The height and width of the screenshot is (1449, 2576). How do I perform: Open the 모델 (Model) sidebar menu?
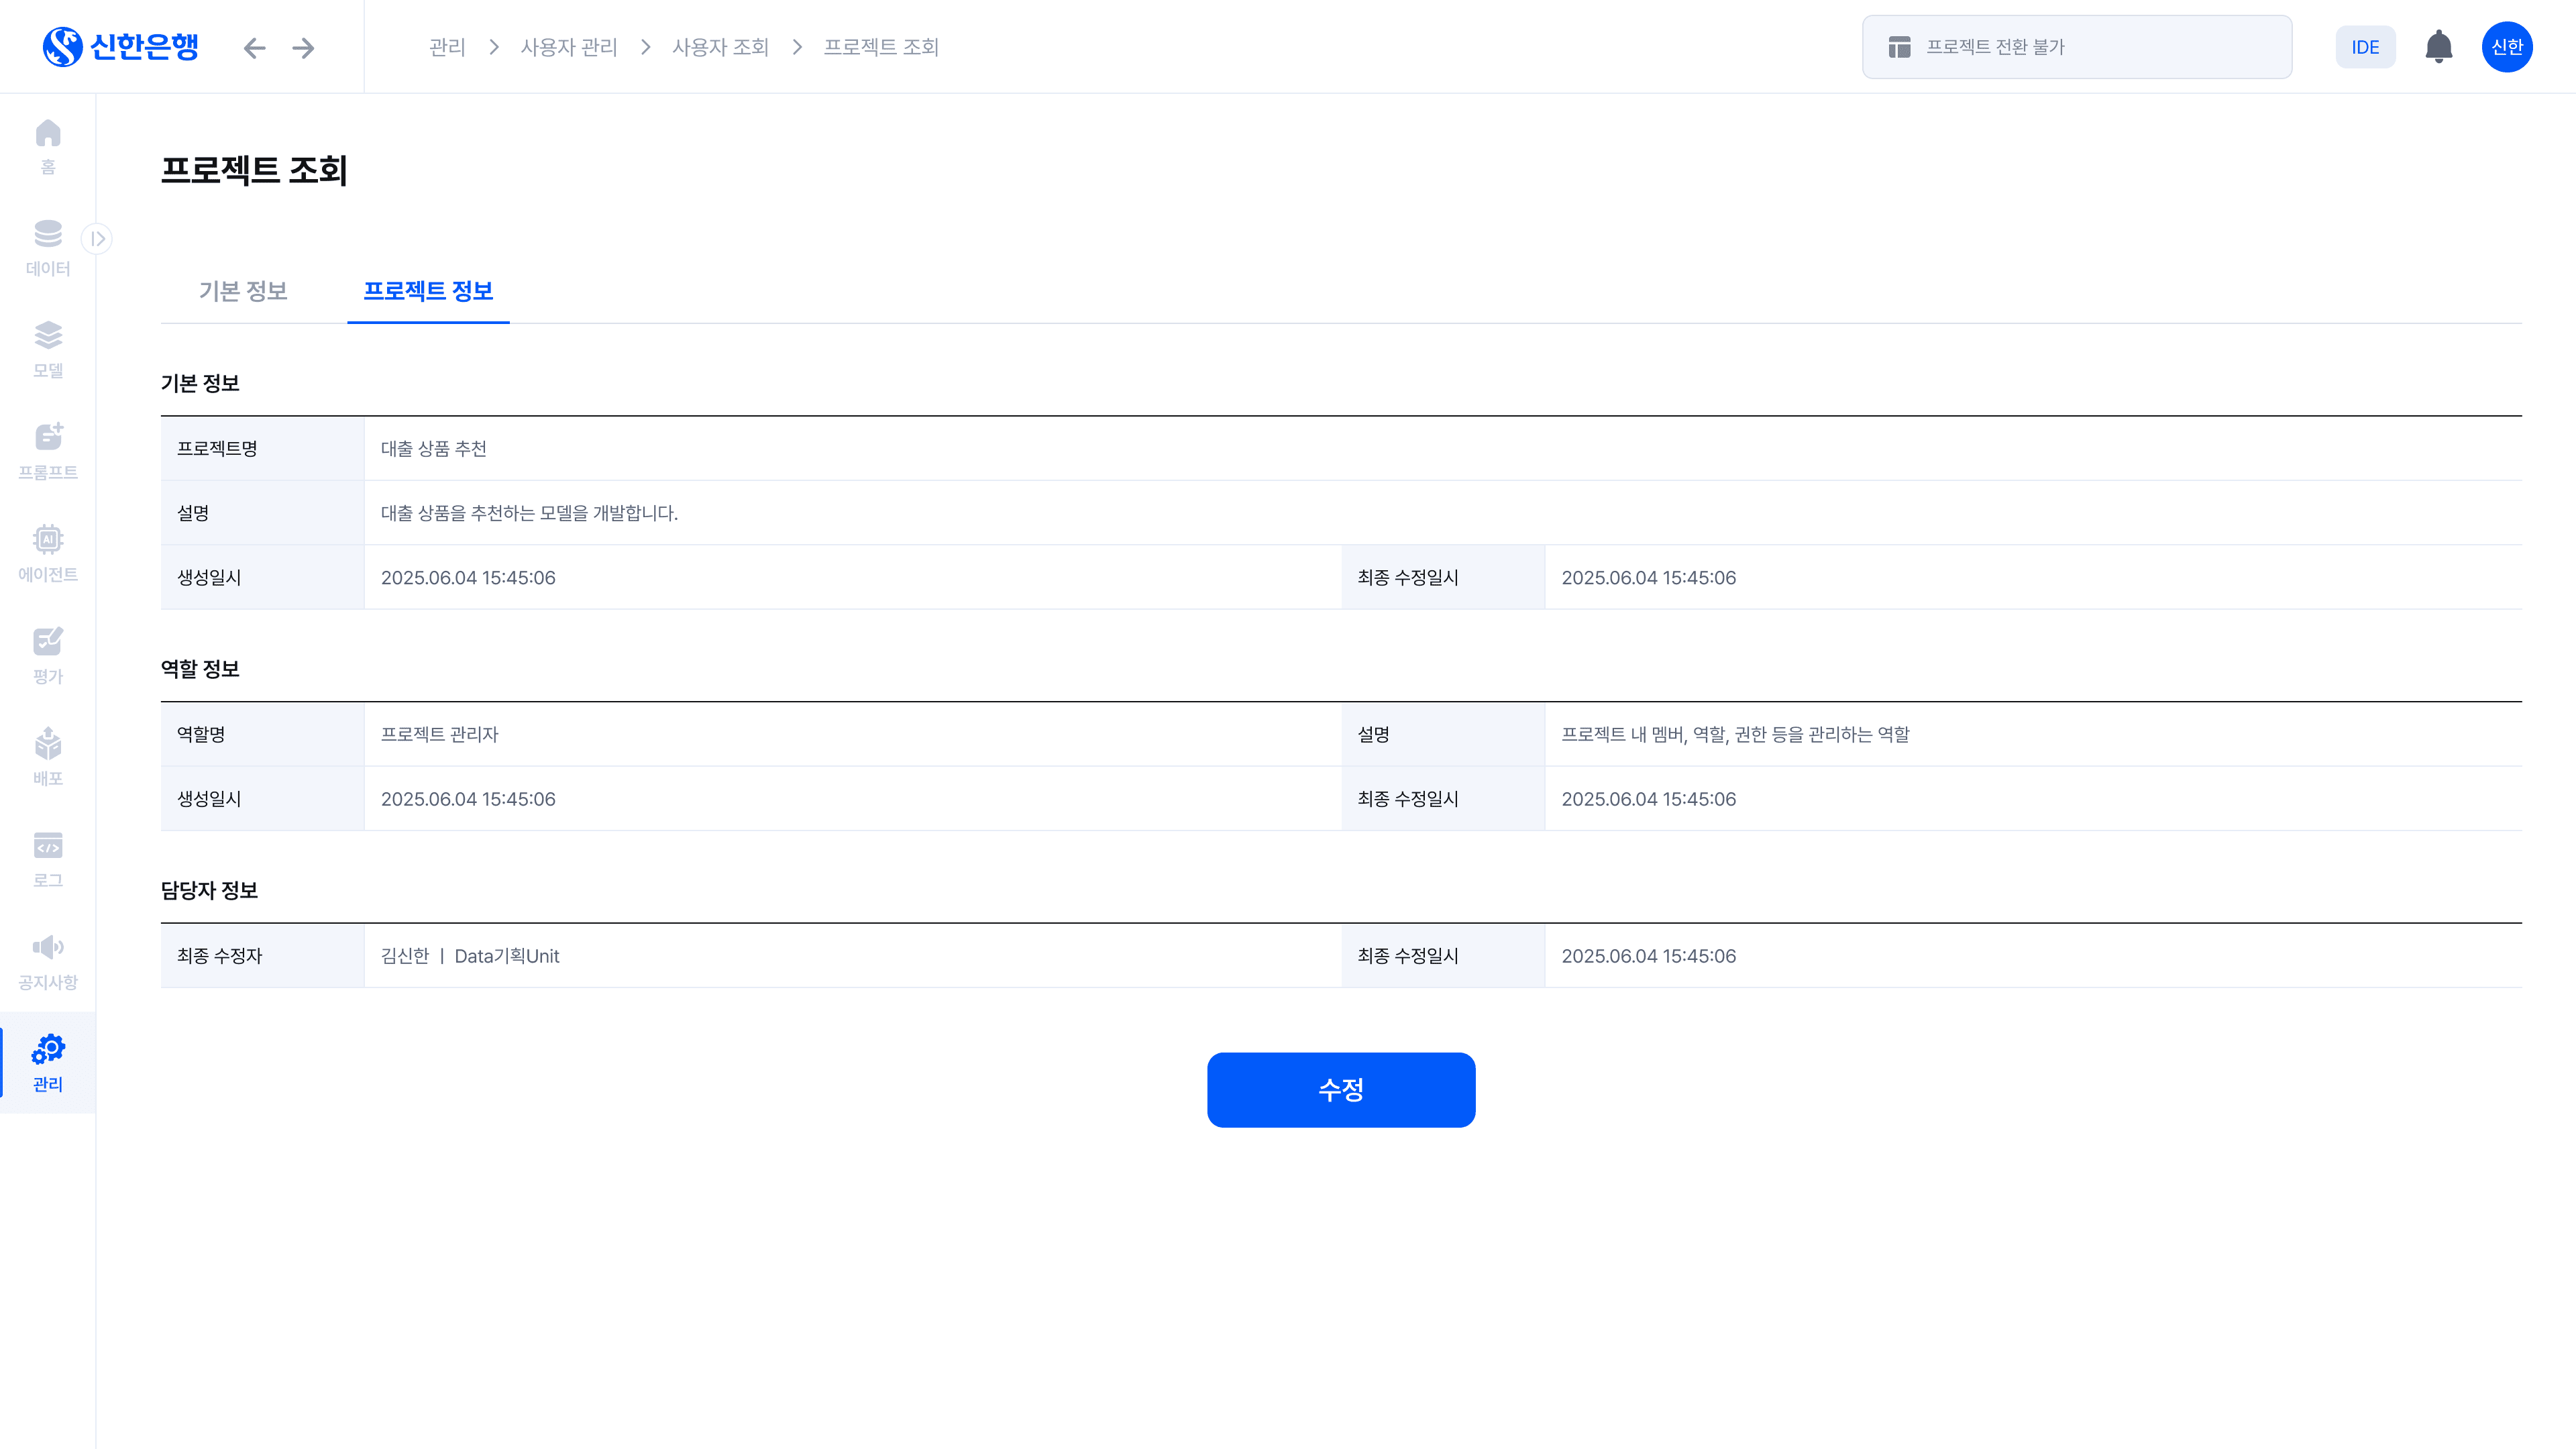click(47, 349)
